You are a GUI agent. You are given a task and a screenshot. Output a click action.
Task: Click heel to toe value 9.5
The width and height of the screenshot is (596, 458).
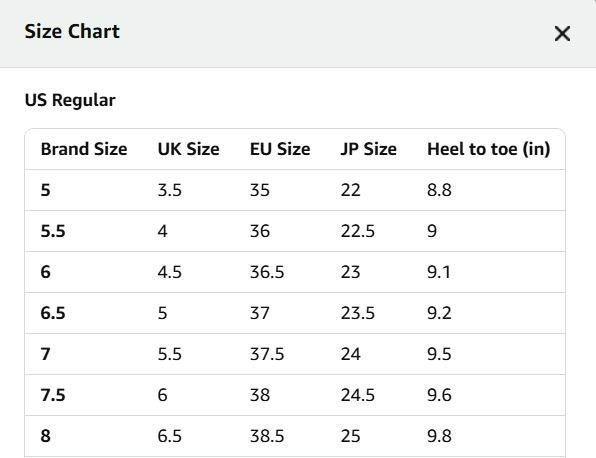[x=439, y=354]
